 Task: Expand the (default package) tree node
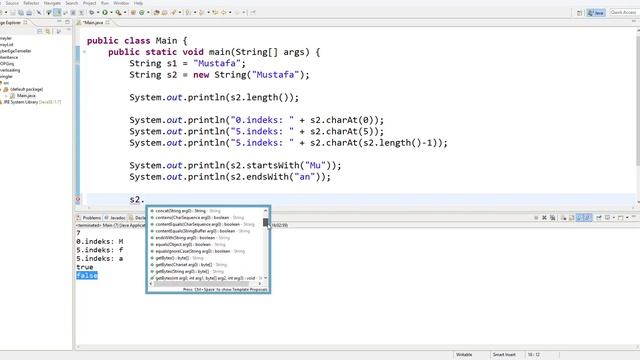click(x=1, y=89)
